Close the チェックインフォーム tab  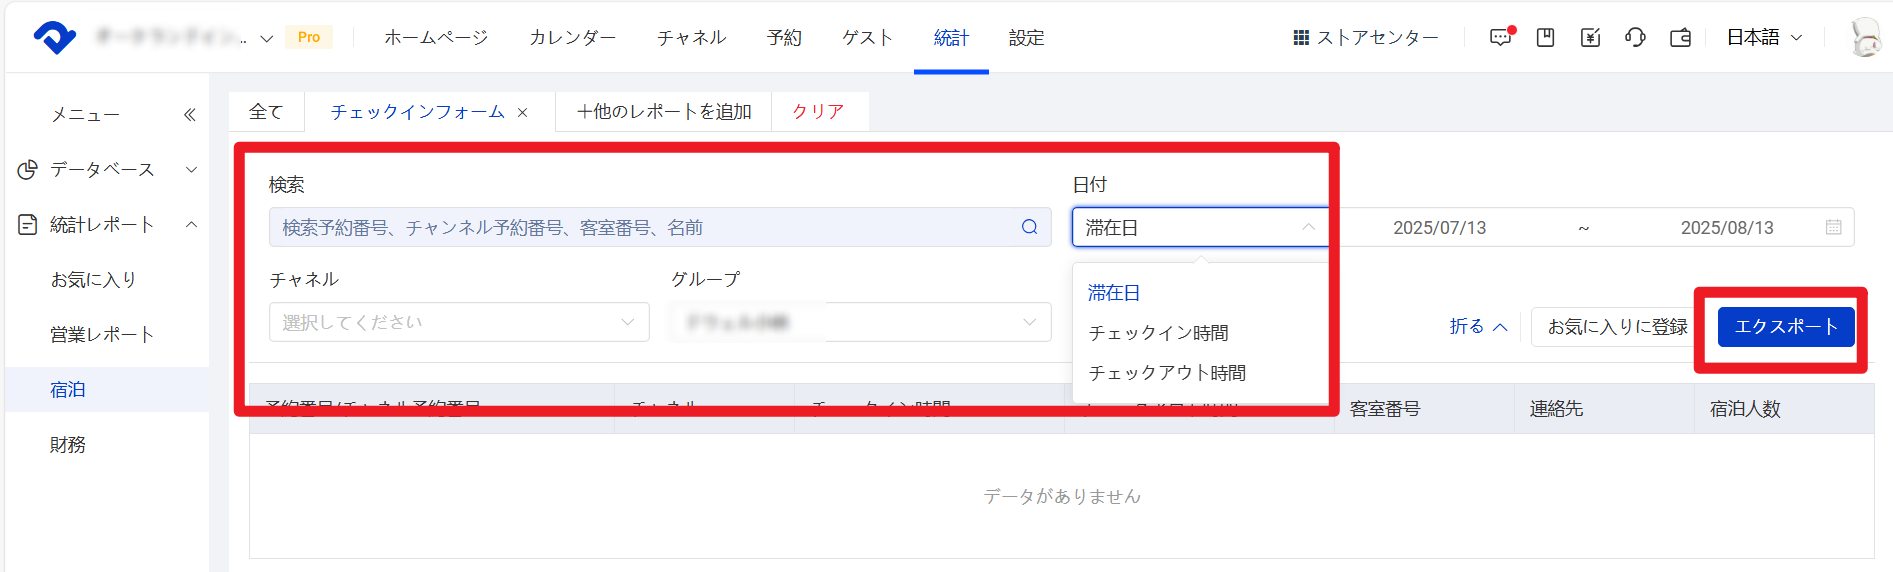[x=522, y=113]
